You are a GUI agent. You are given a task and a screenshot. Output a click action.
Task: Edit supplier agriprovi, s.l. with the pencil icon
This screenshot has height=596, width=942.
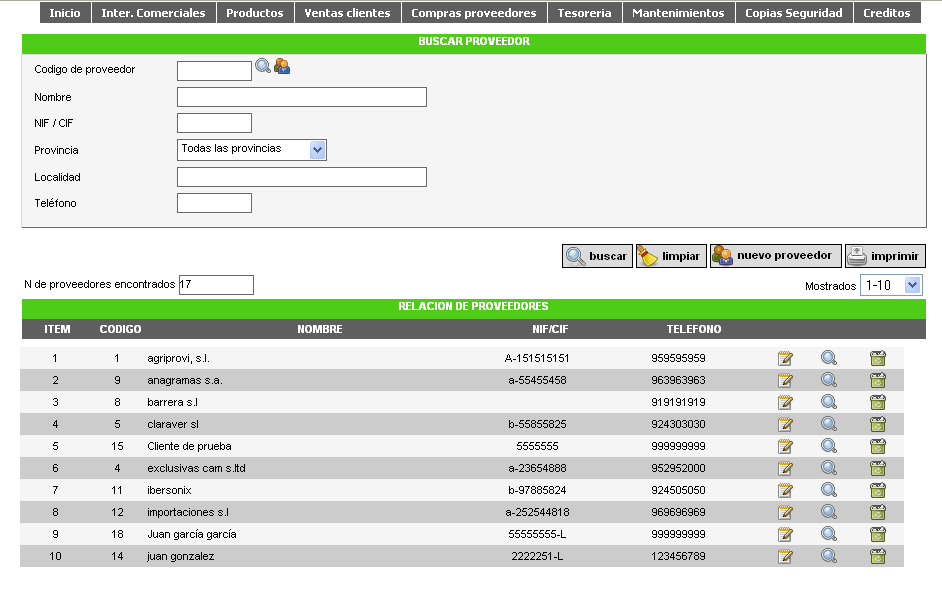coord(786,357)
